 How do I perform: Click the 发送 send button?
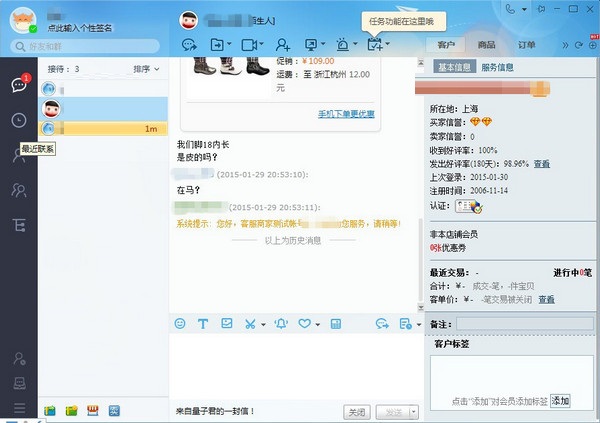pos(393,412)
